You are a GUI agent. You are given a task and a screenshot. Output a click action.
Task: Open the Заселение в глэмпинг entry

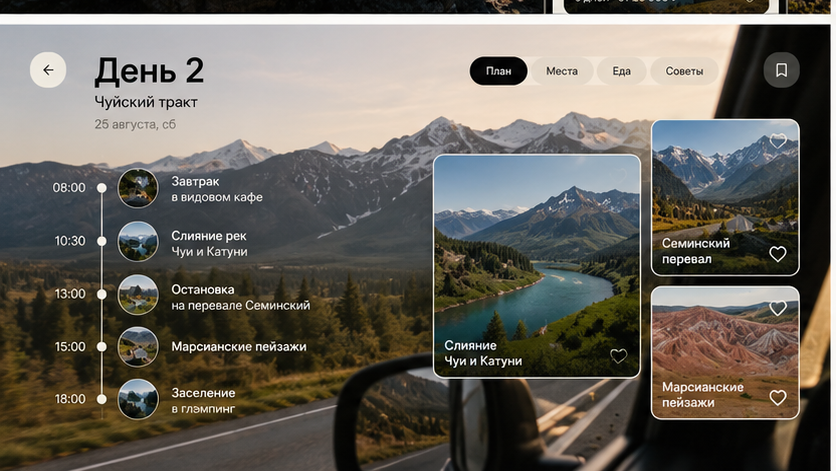pyautogui.click(x=203, y=401)
